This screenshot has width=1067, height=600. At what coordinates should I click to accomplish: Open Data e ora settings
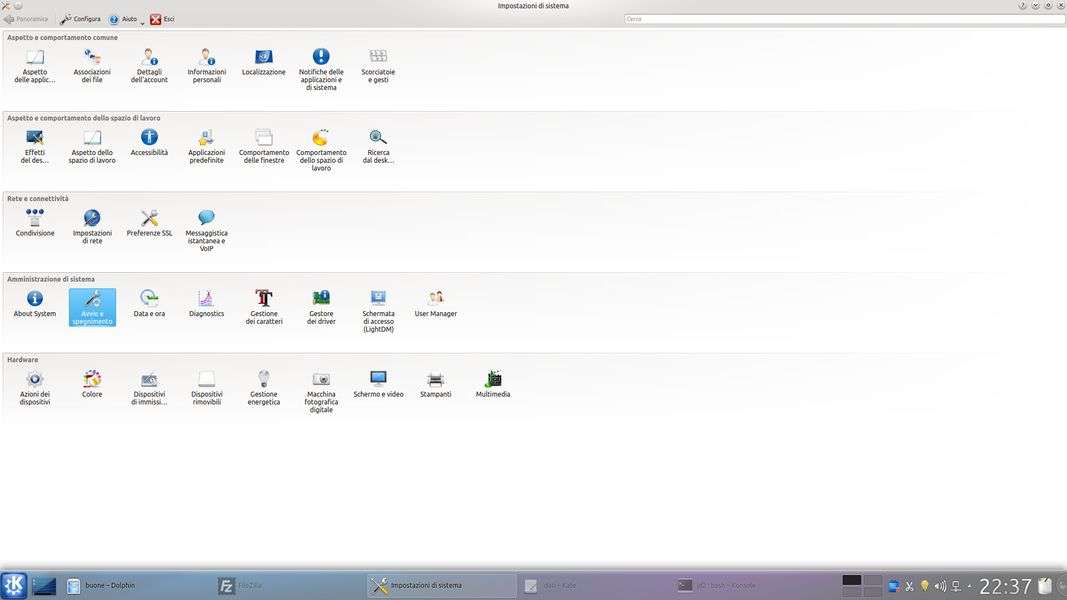click(149, 304)
